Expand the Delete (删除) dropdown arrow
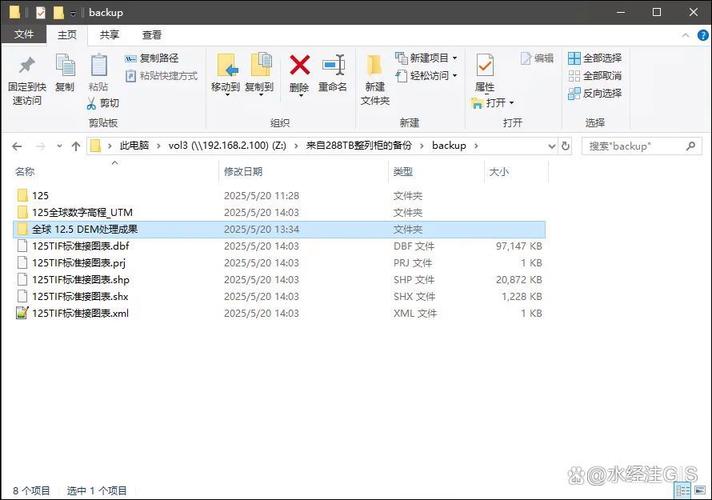The width and height of the screenshot is (712, 500). [x=300, y=96]
